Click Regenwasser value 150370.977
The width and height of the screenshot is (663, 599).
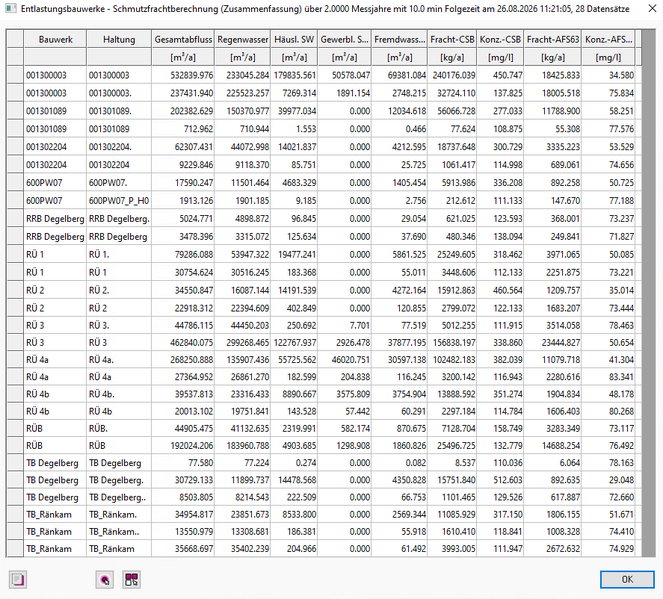click(x=243, y=111)
